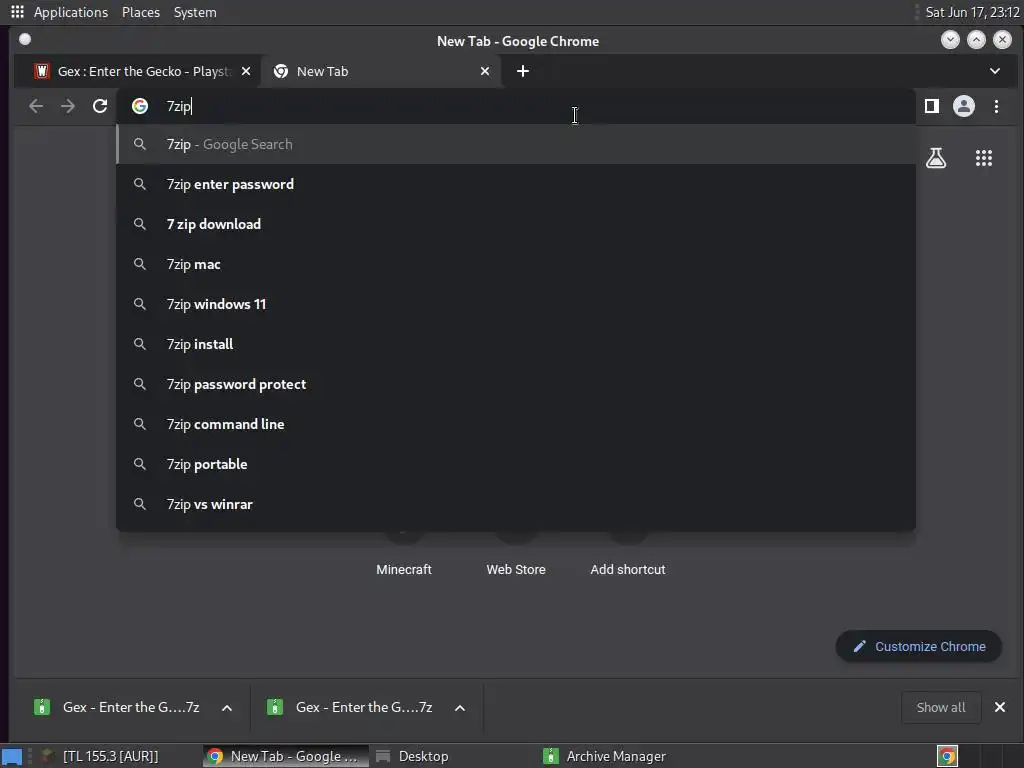
Task: Open the Google apps grid
Action: pyautogui.click(x=984, y=158)
